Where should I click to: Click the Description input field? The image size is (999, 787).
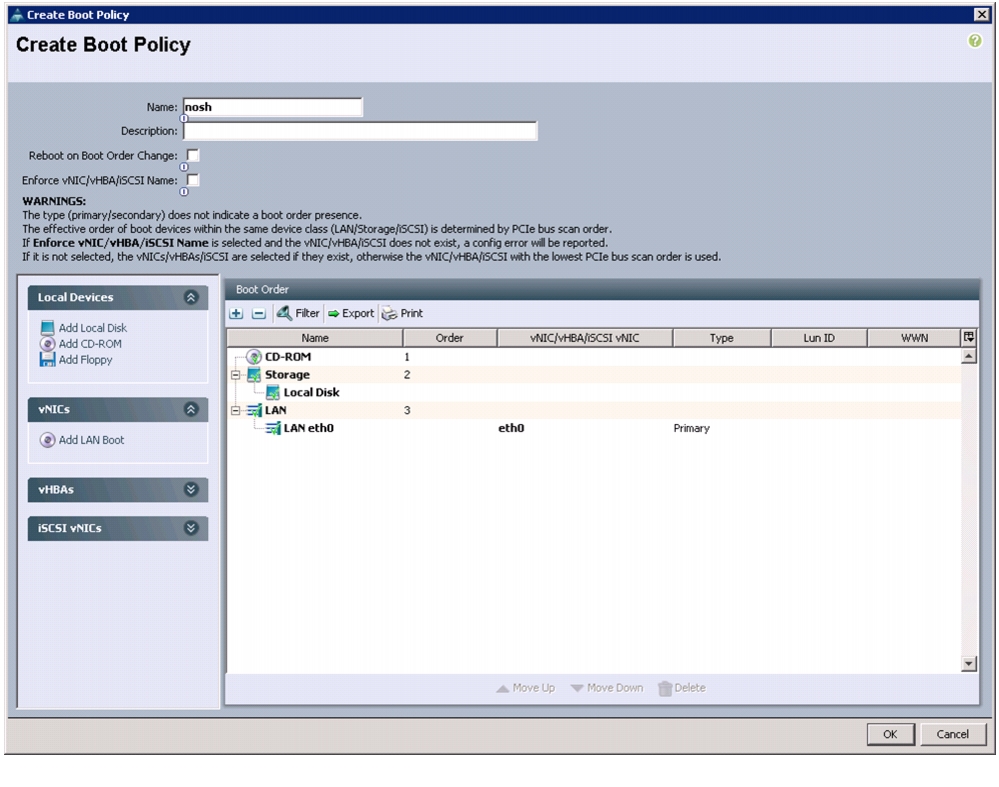click(x=360, y=131)
